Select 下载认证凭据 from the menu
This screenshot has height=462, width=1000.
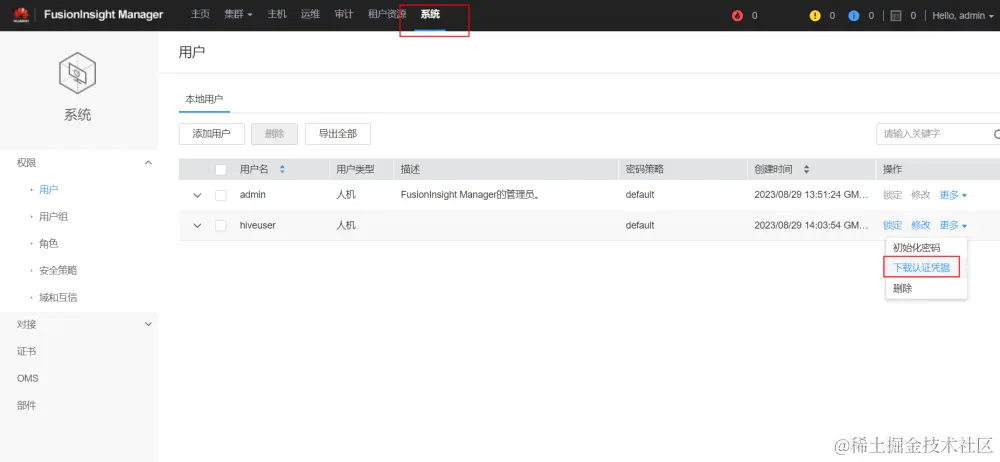(x=922, y=268)
